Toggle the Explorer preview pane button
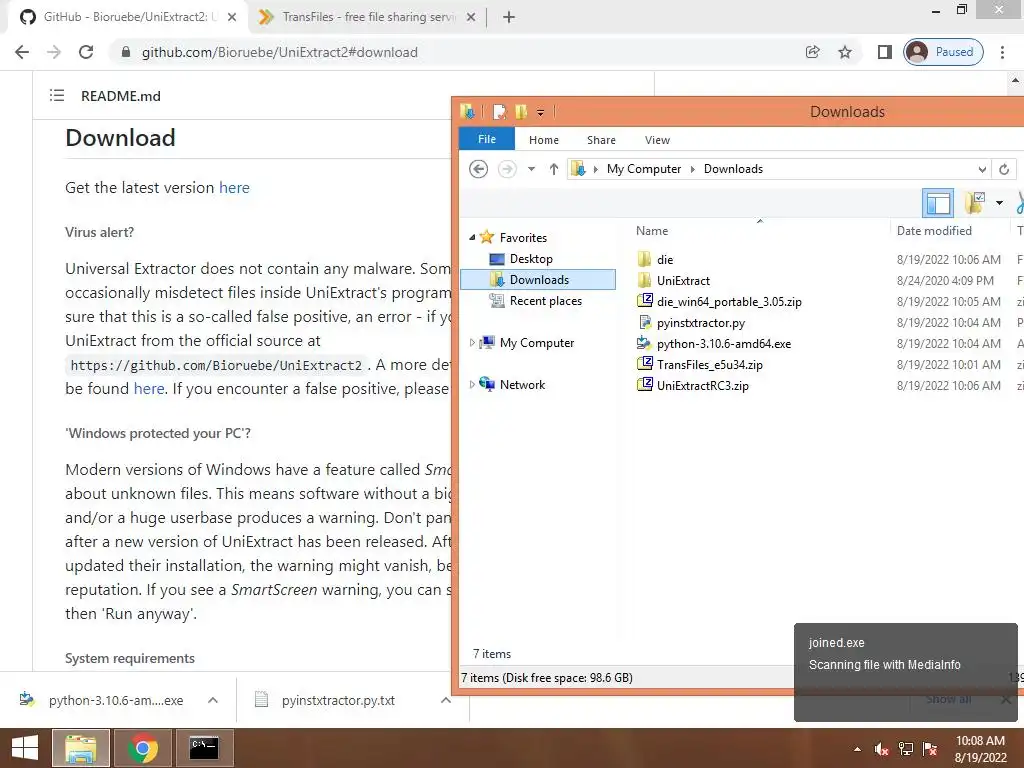Image resolution: width=1024 pixels, height=768 pixels. 938,203
